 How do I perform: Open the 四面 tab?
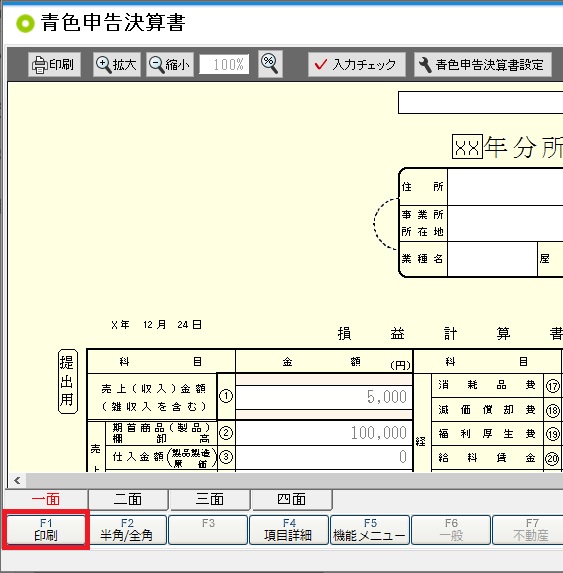click(x=292, y=499)
